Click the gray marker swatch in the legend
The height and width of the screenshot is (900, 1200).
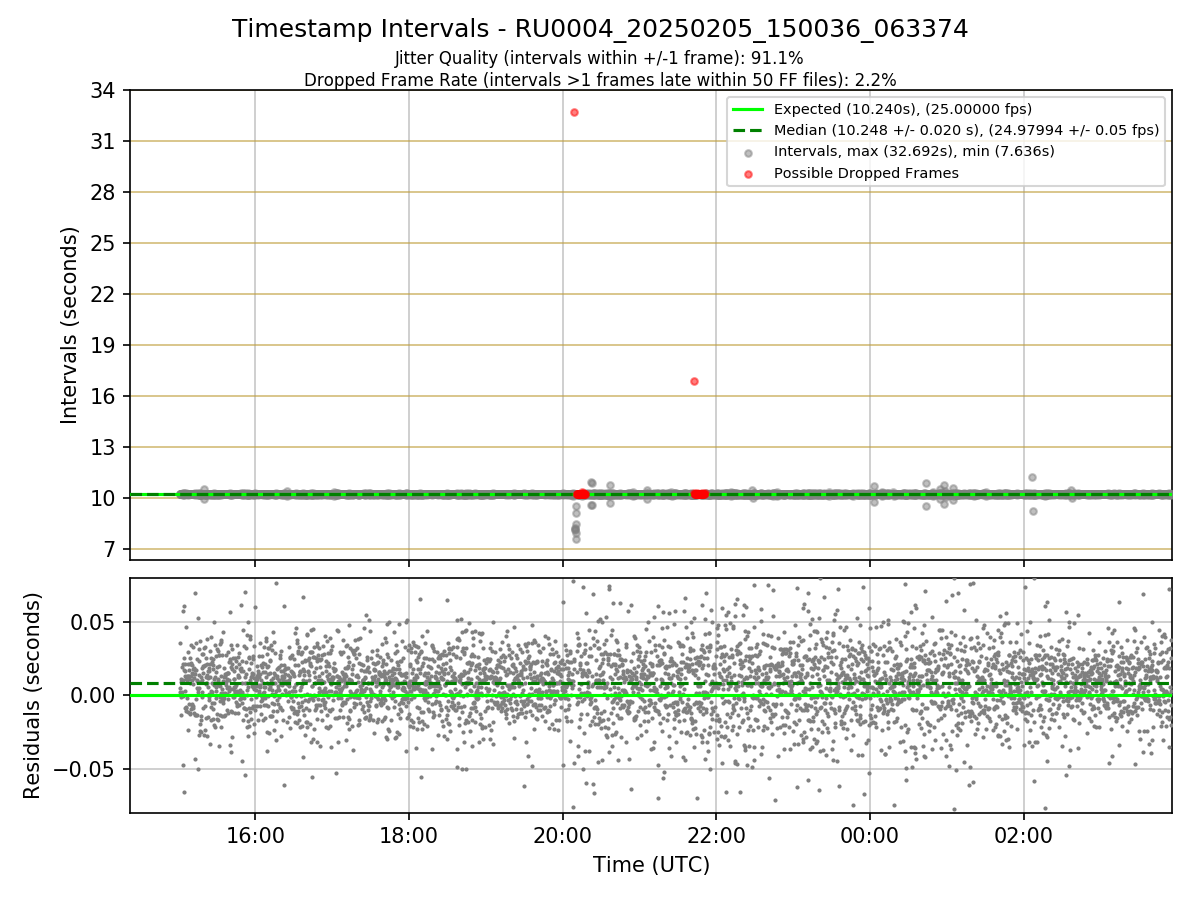click(748, 152)
